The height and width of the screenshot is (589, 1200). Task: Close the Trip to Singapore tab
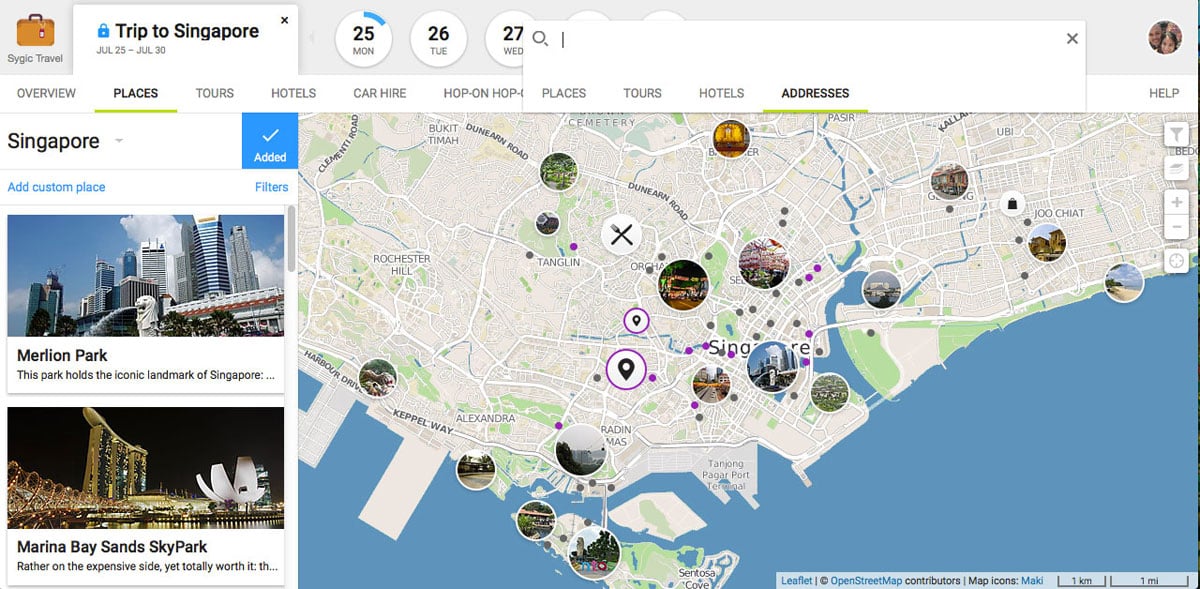click(x=285, y=20)
